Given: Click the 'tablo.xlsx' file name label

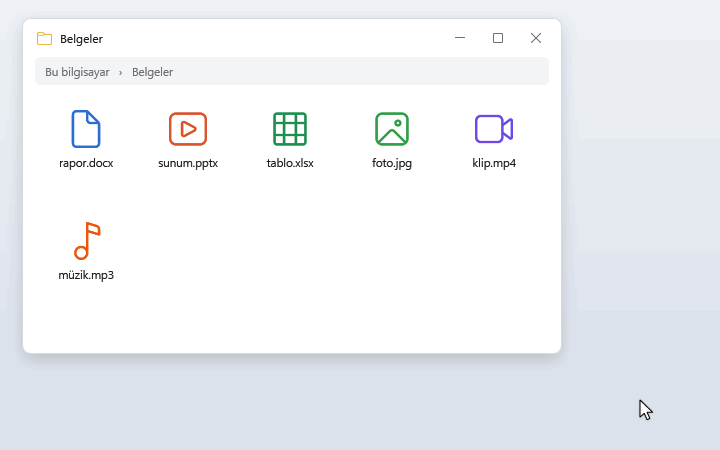Looking at the screenshot, I should pyautogui.click(x=290, y=163).
